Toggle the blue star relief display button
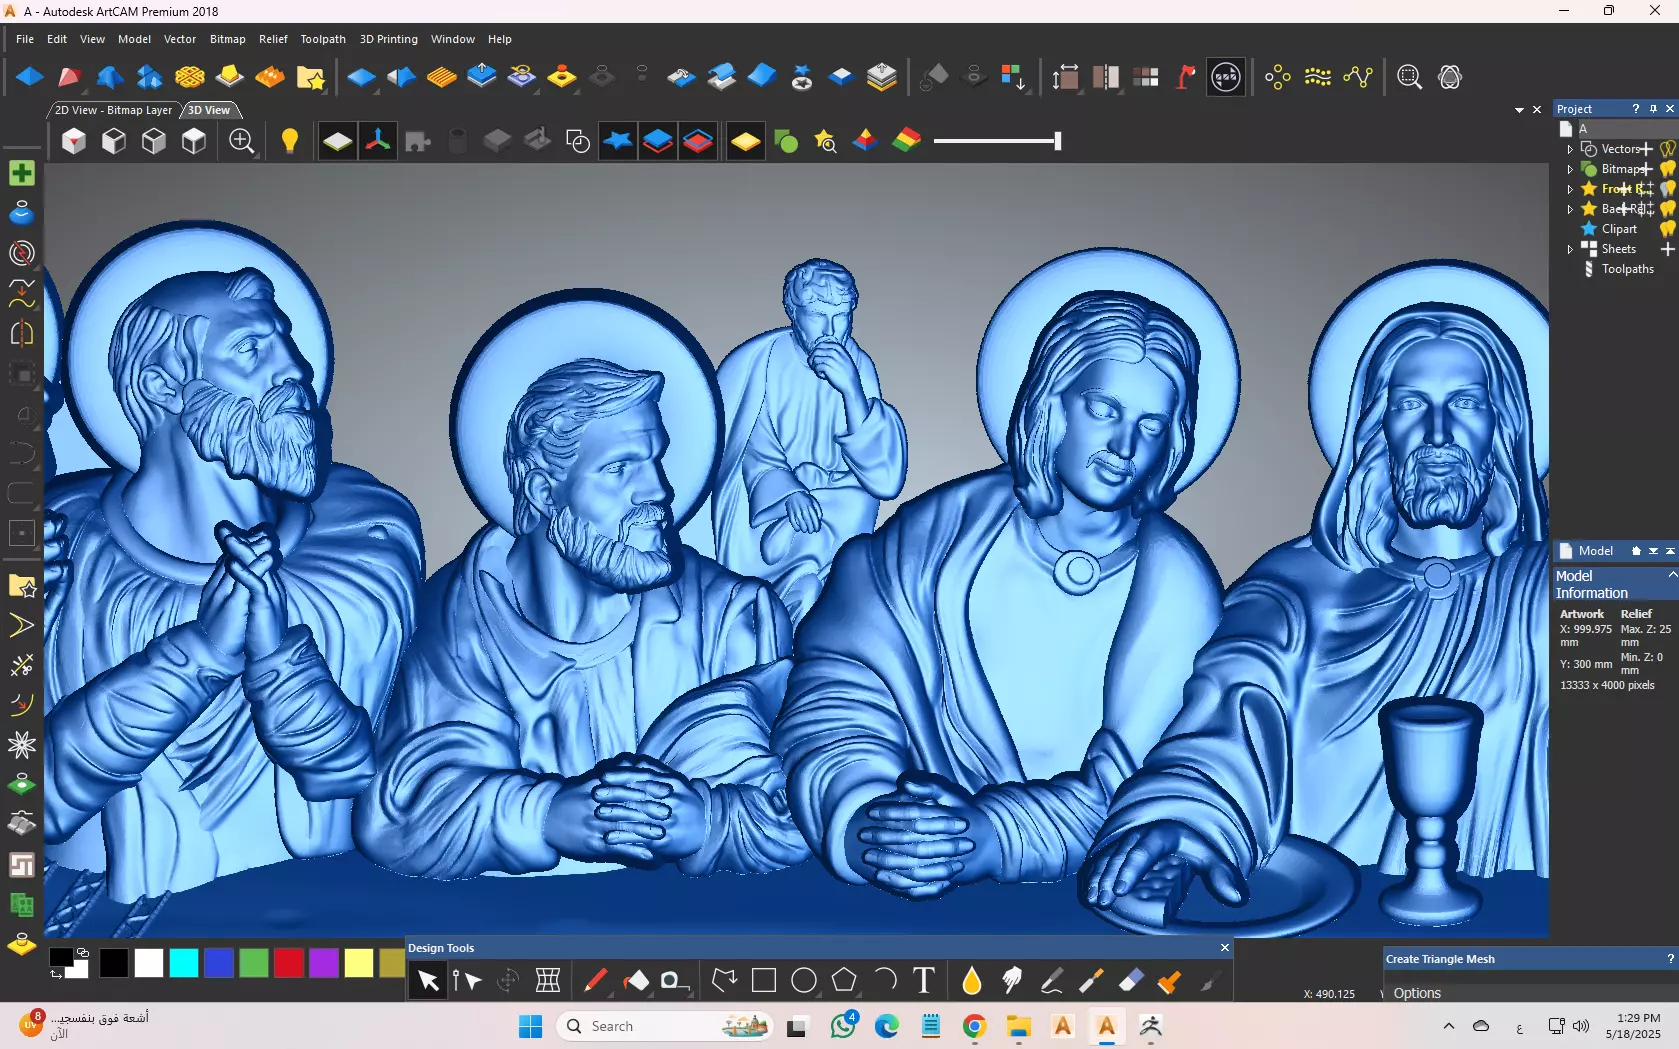Viewport: 1679px width, 1049px height. click(x=618, y=141)
